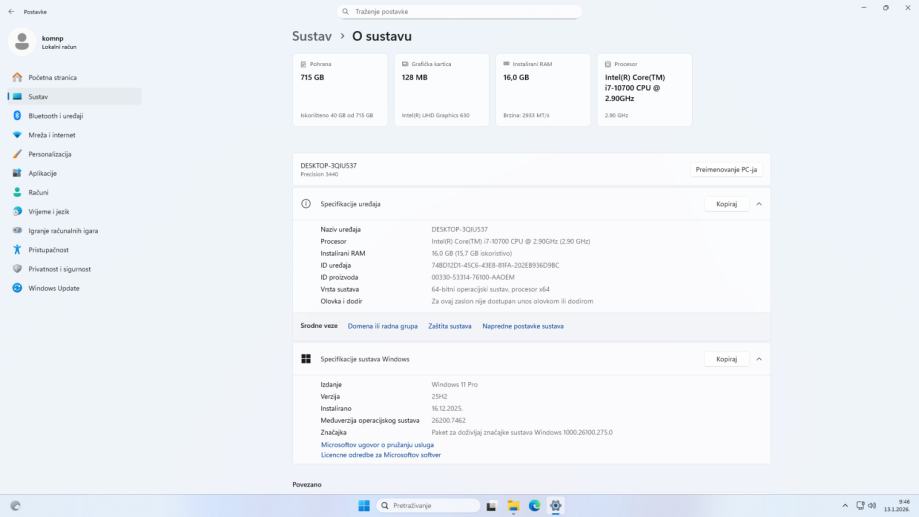The width and height of the screenshot is (919, 517).
Task: Click the Vrijeme i jezik globe icon
Action: pyautogui.click(x=17, y=212)
